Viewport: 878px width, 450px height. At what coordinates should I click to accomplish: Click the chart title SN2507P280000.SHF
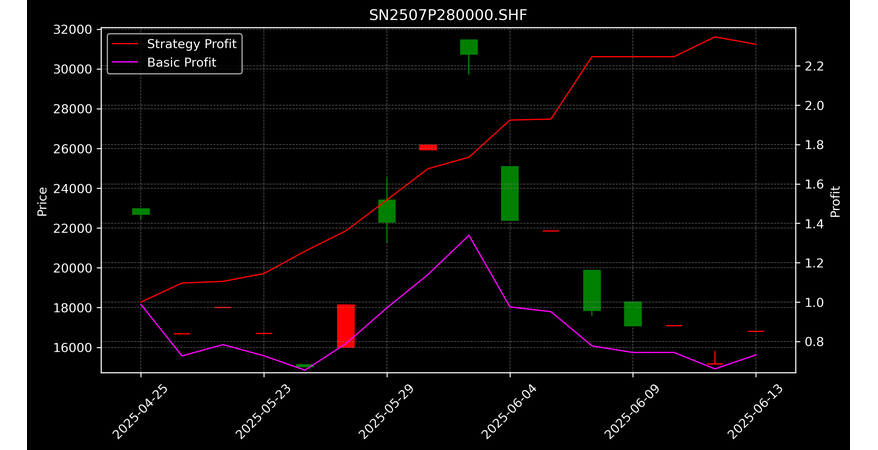tap(448, 15)
